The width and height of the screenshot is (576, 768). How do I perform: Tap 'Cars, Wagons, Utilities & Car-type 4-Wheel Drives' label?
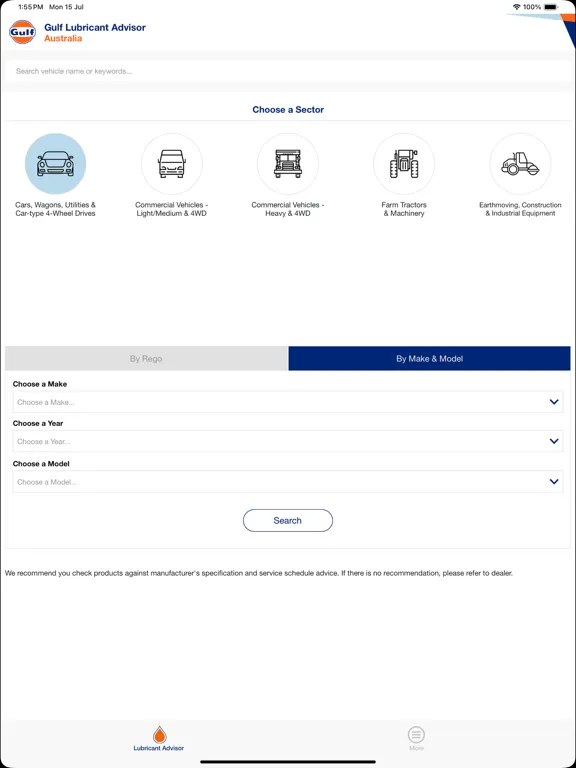[x=55, y=209]
